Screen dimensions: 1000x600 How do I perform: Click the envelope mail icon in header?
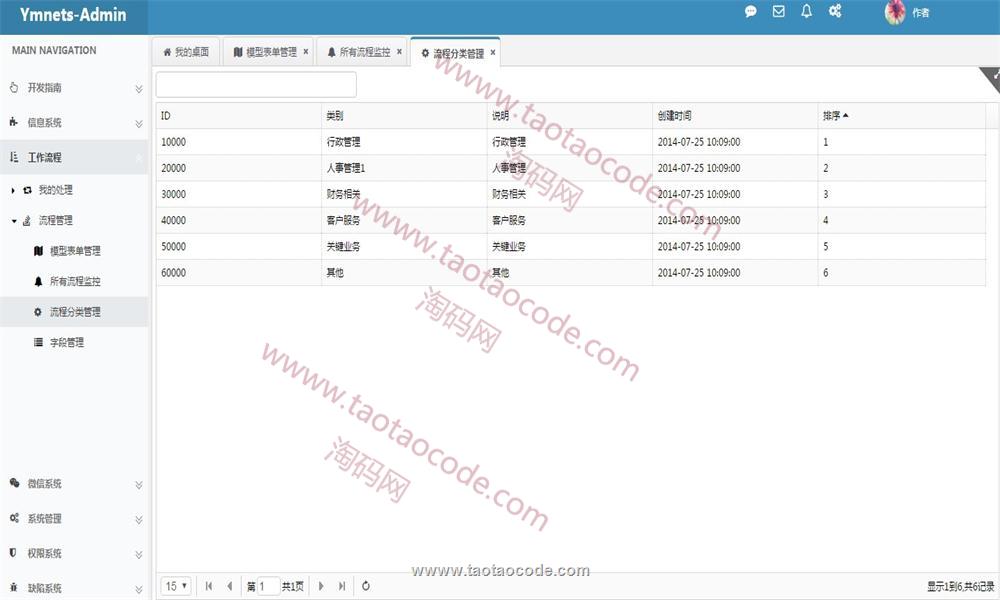[779, 12]
